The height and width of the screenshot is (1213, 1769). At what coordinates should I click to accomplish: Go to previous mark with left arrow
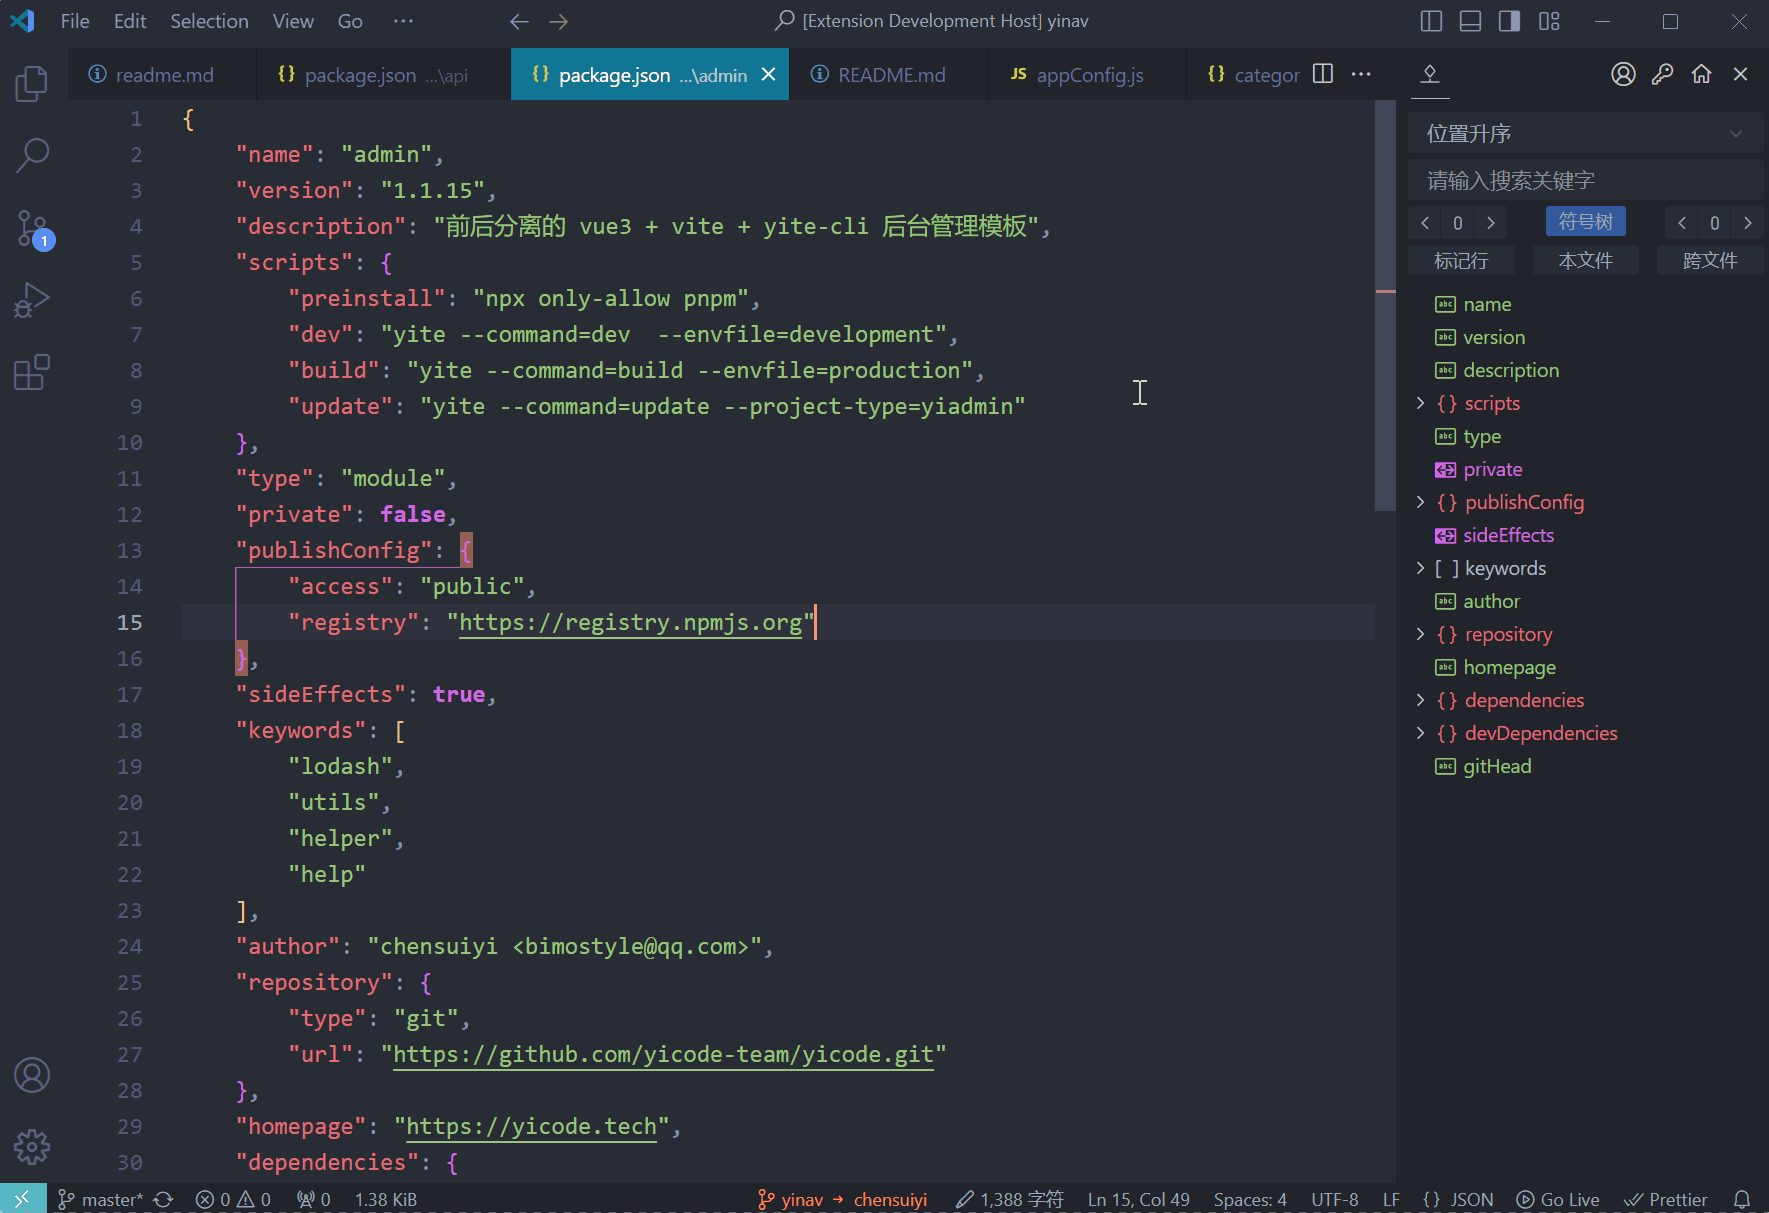pyautogui.click(x=1425, y=222)
